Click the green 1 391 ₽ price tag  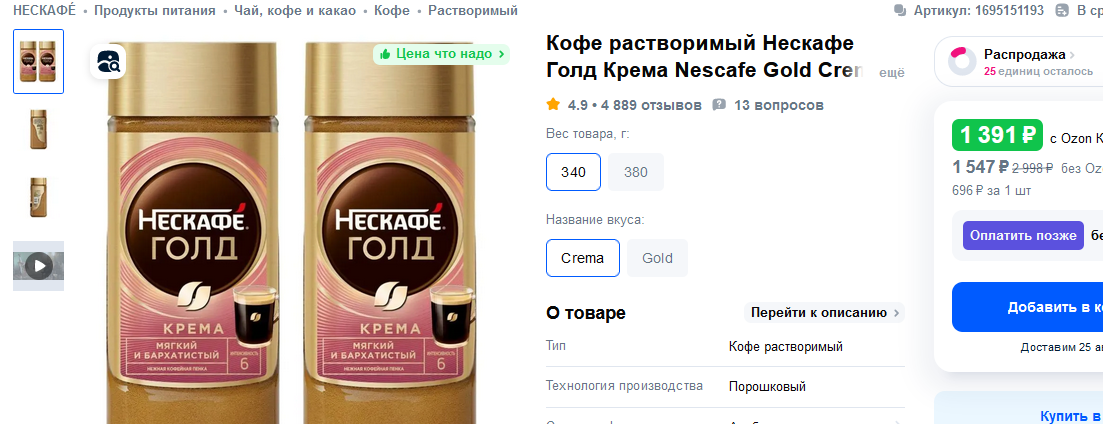[x=997, y=135]
